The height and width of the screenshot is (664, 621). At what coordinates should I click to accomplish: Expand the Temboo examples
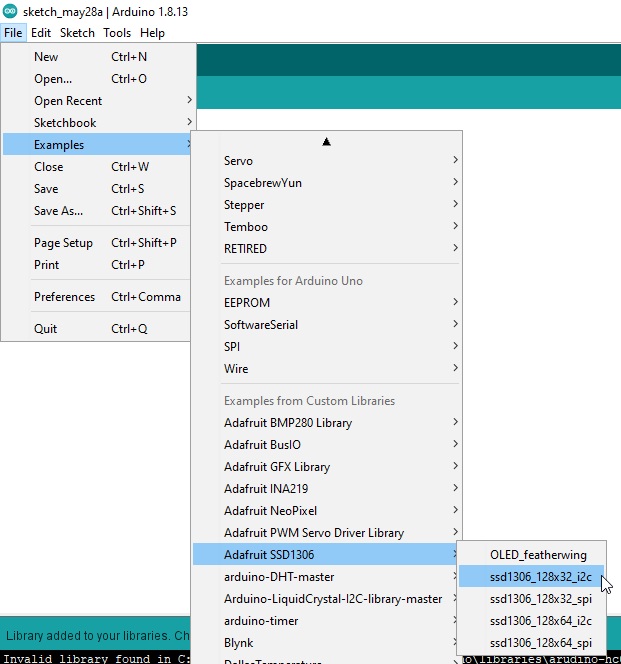click(327, 227)
